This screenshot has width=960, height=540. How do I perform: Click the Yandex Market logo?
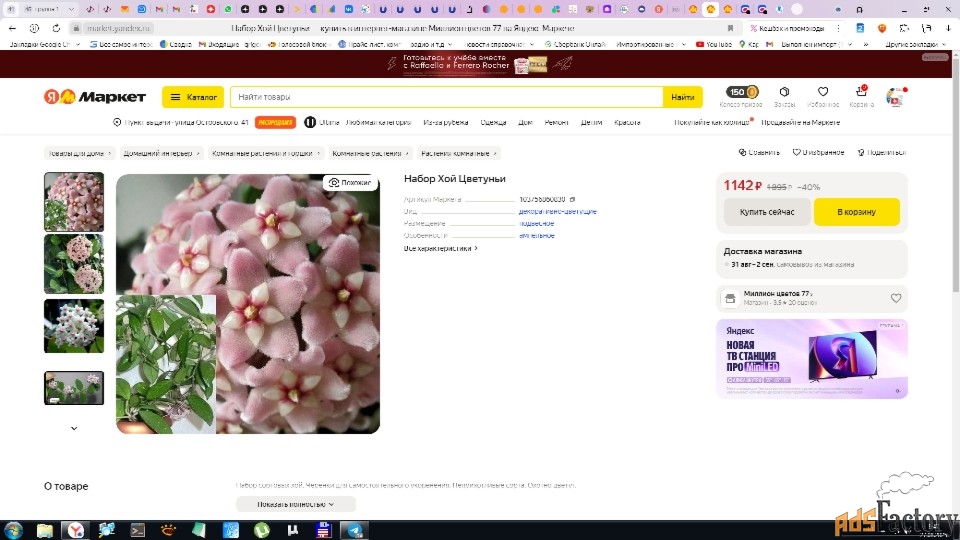pos(96,97)
